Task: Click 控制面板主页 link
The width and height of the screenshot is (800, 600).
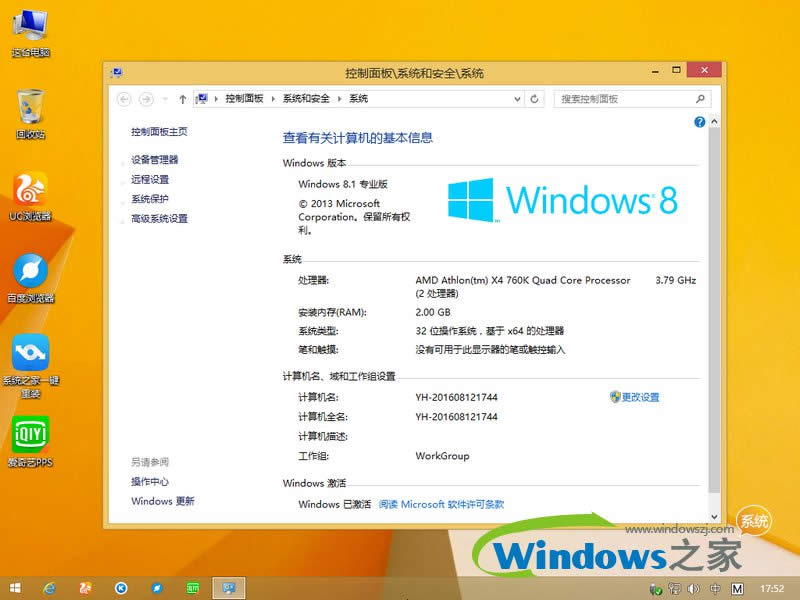Action: 158,130
